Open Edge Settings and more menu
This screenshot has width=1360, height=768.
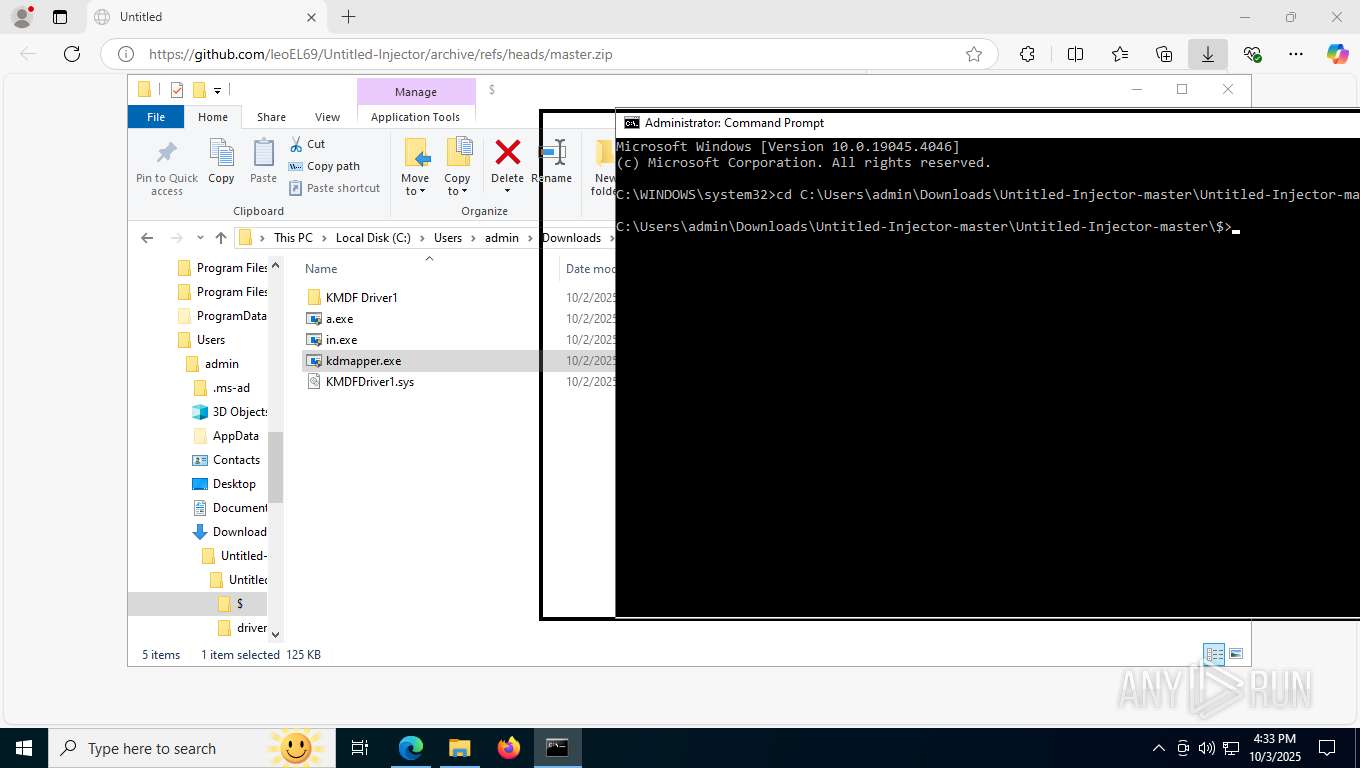point(1296,55)
